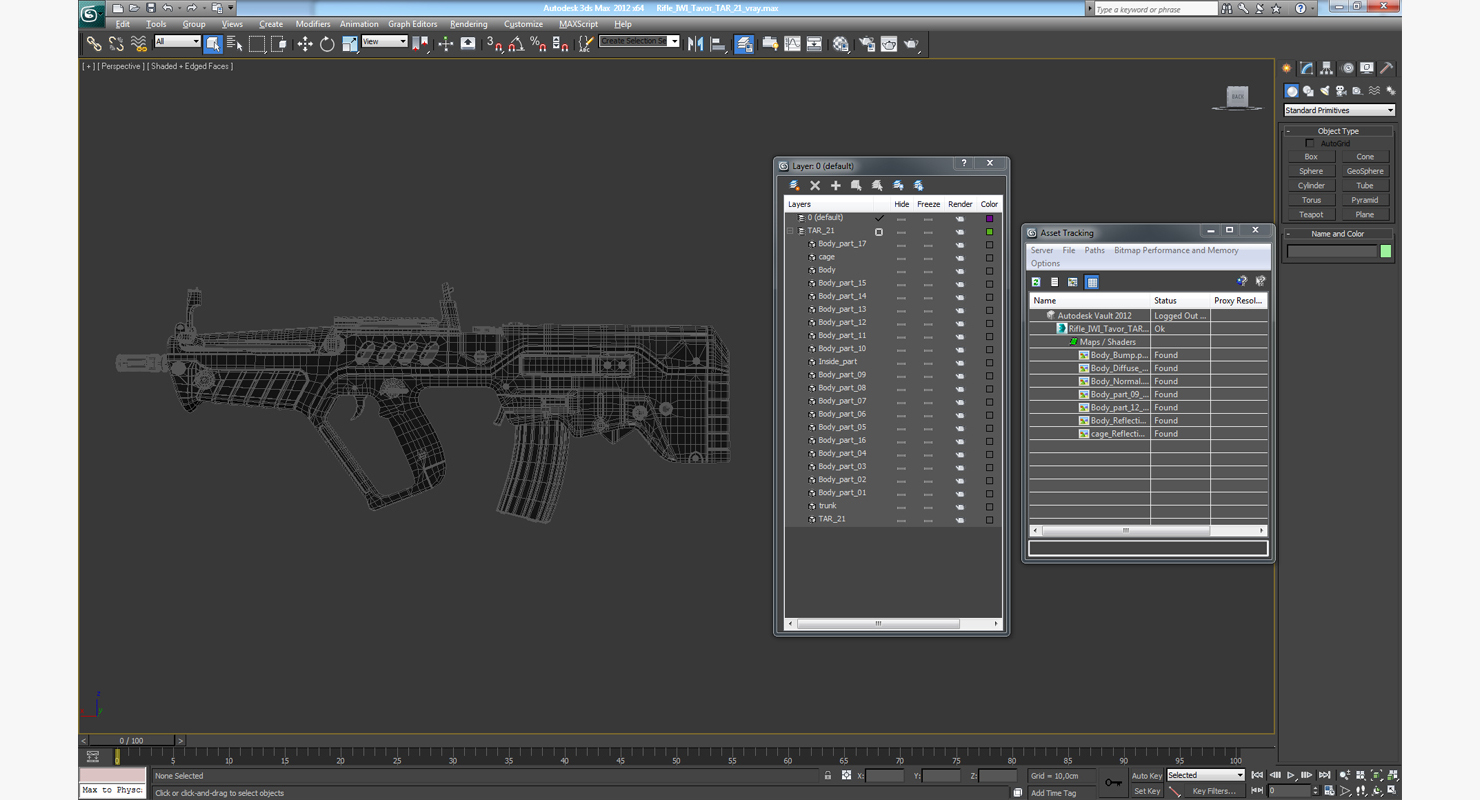Viewport: 1480px width, 800px height.
Task: Click the object name input field
Action: (x=1332, y=252)
